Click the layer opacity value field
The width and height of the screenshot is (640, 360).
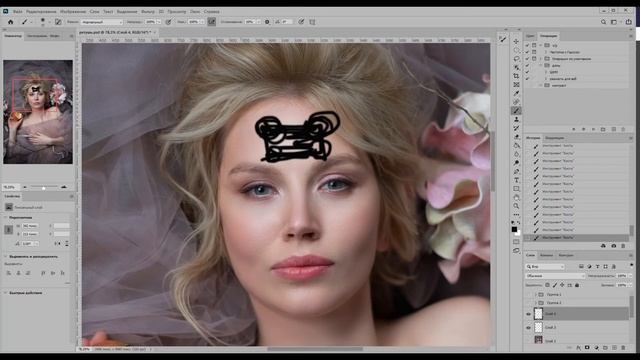[x=622, y=276]
